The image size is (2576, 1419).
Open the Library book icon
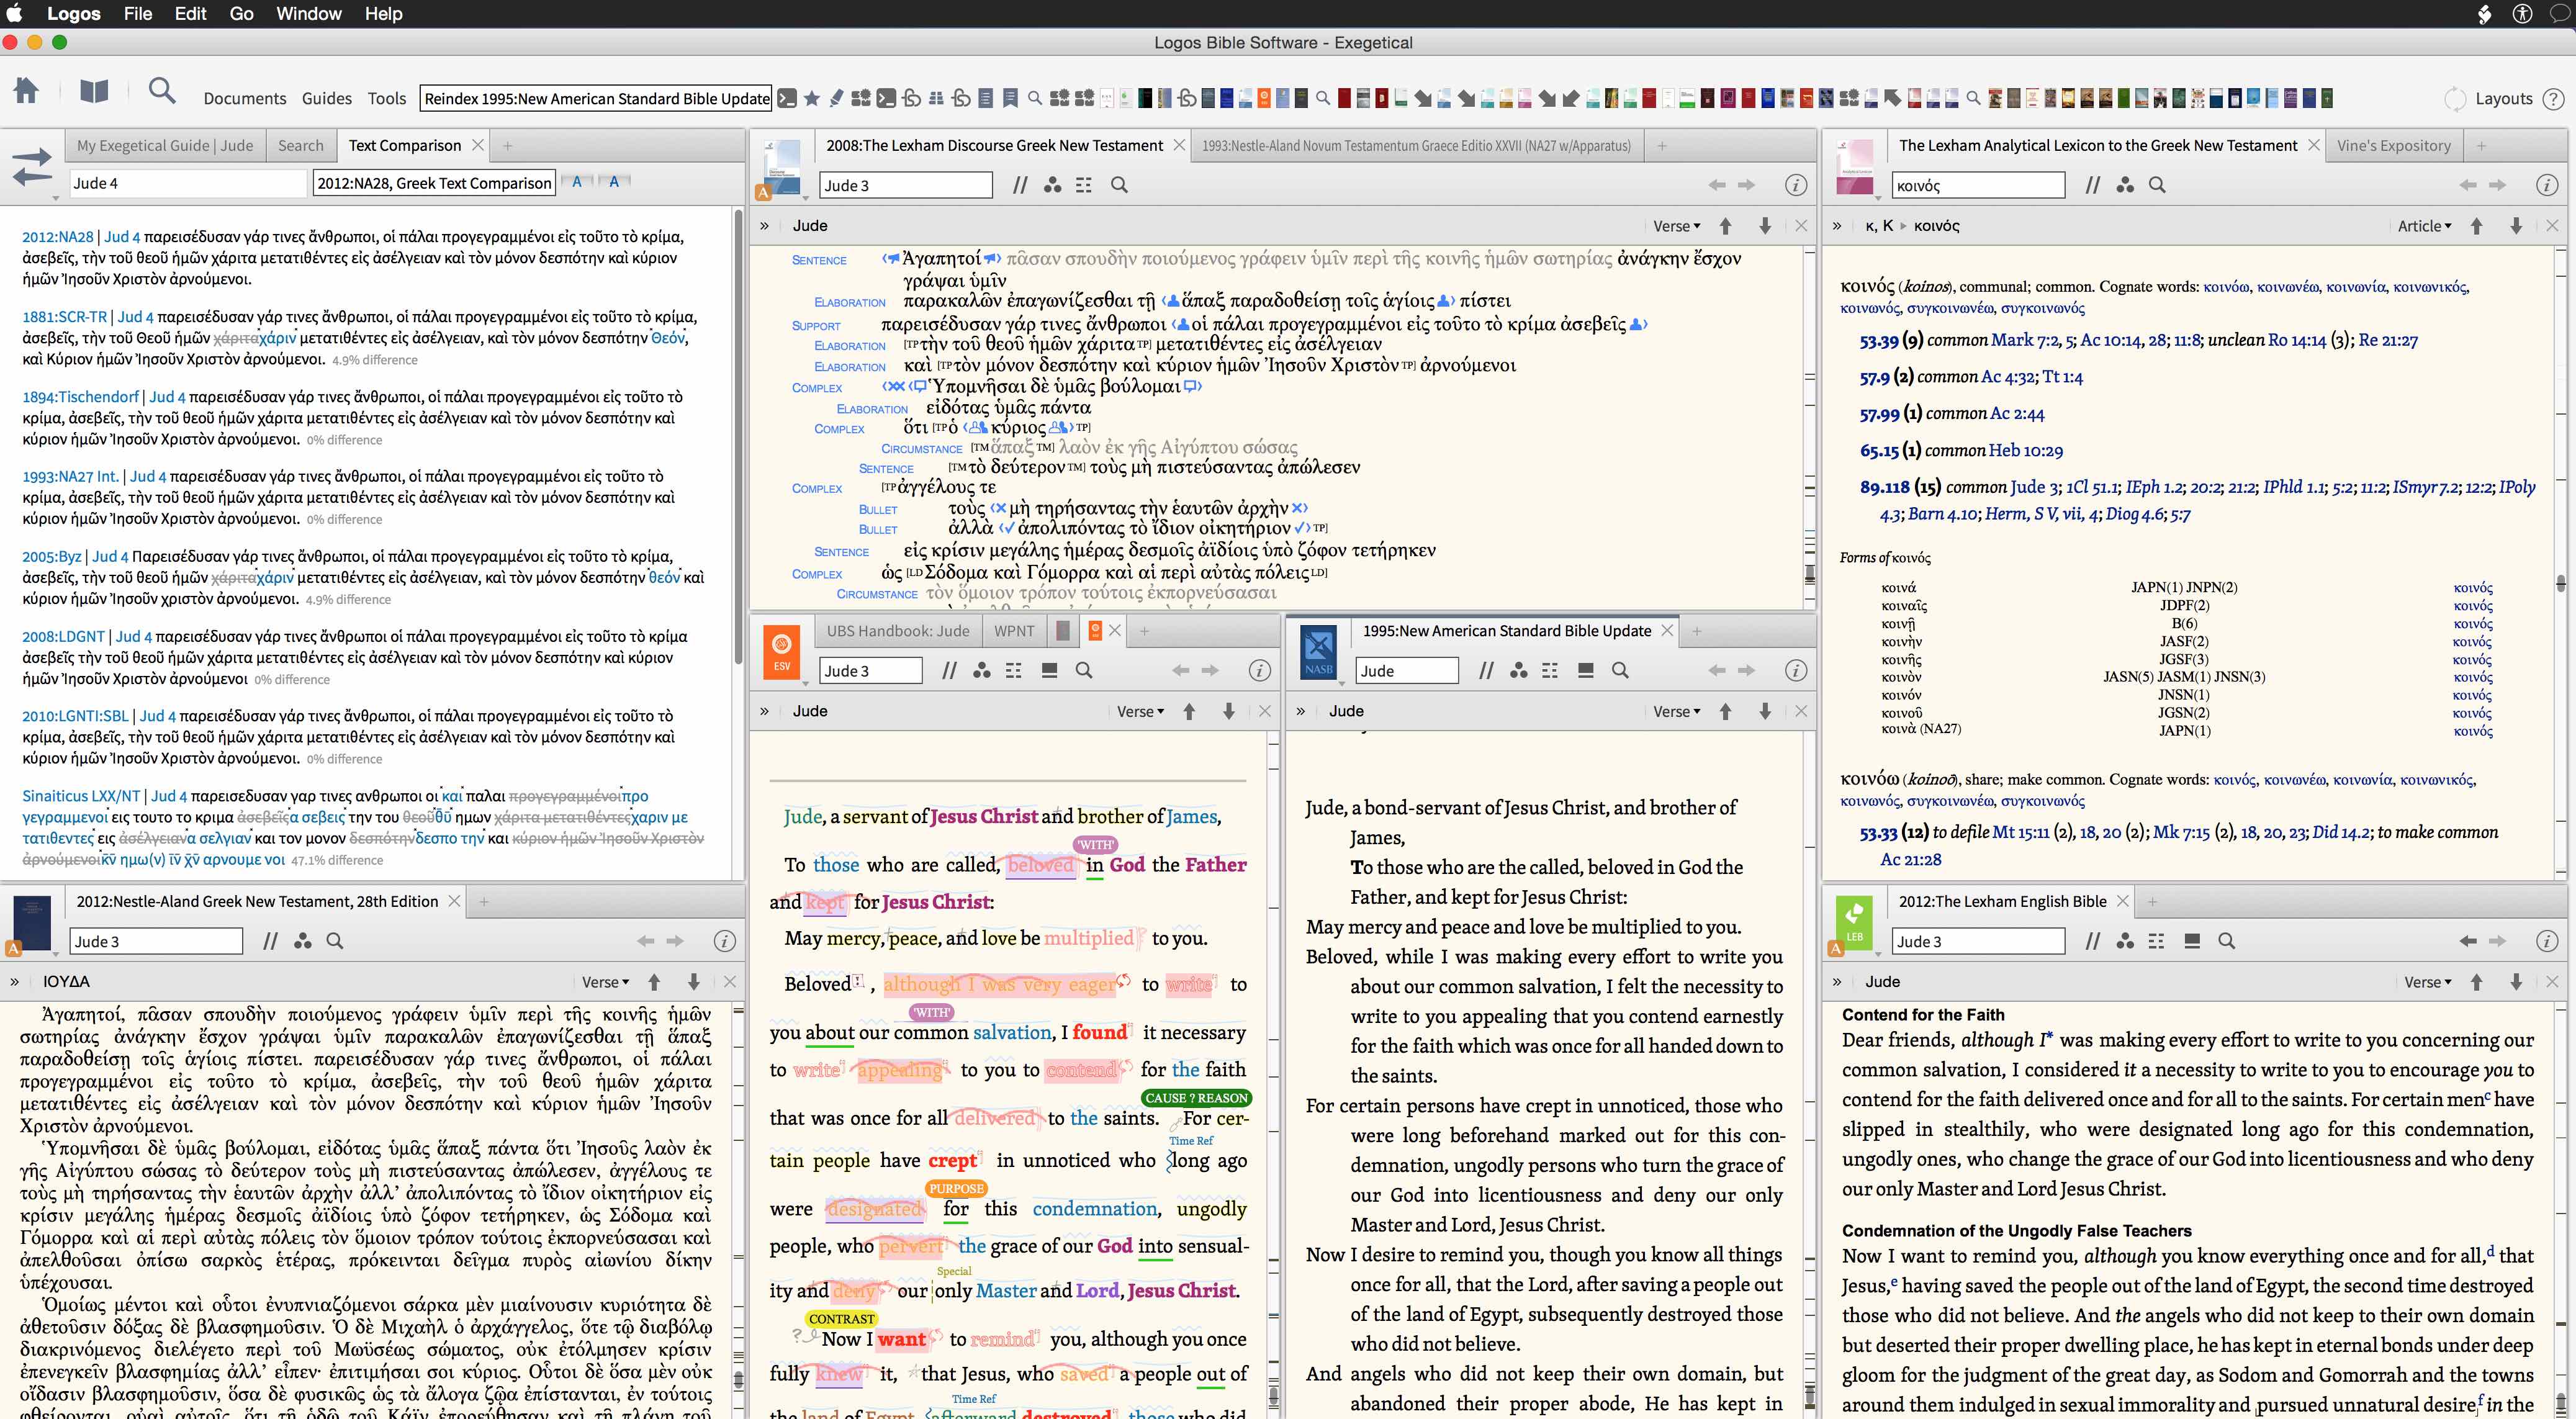(94, 93)
